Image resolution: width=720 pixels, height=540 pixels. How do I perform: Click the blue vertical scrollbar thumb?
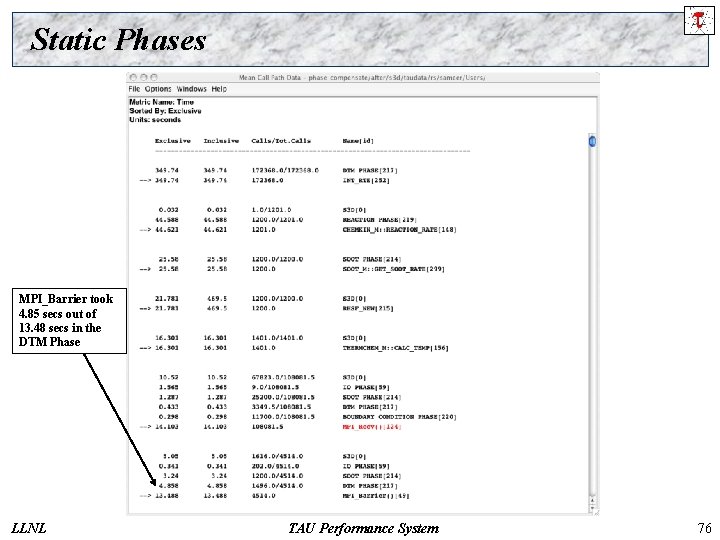pyautogui.click(x=592, y=141)
